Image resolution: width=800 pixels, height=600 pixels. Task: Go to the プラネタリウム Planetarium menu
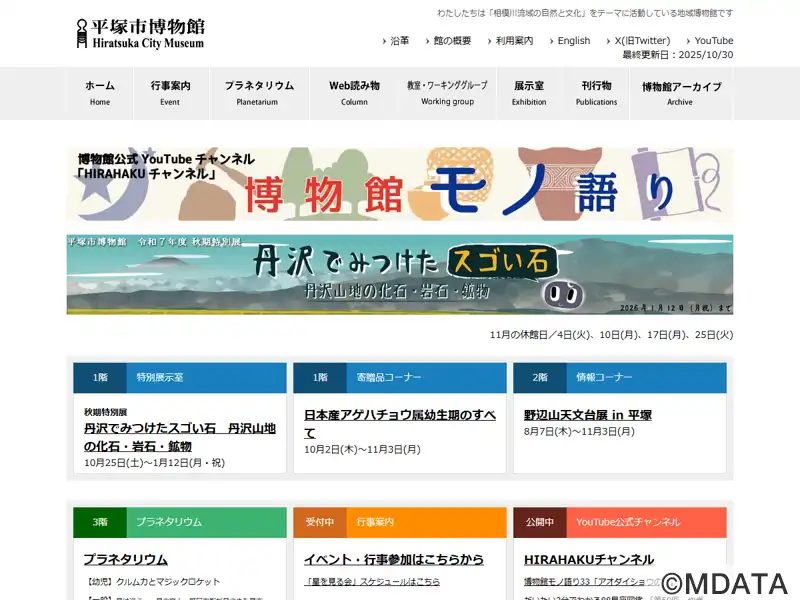[x=259, y=93]
